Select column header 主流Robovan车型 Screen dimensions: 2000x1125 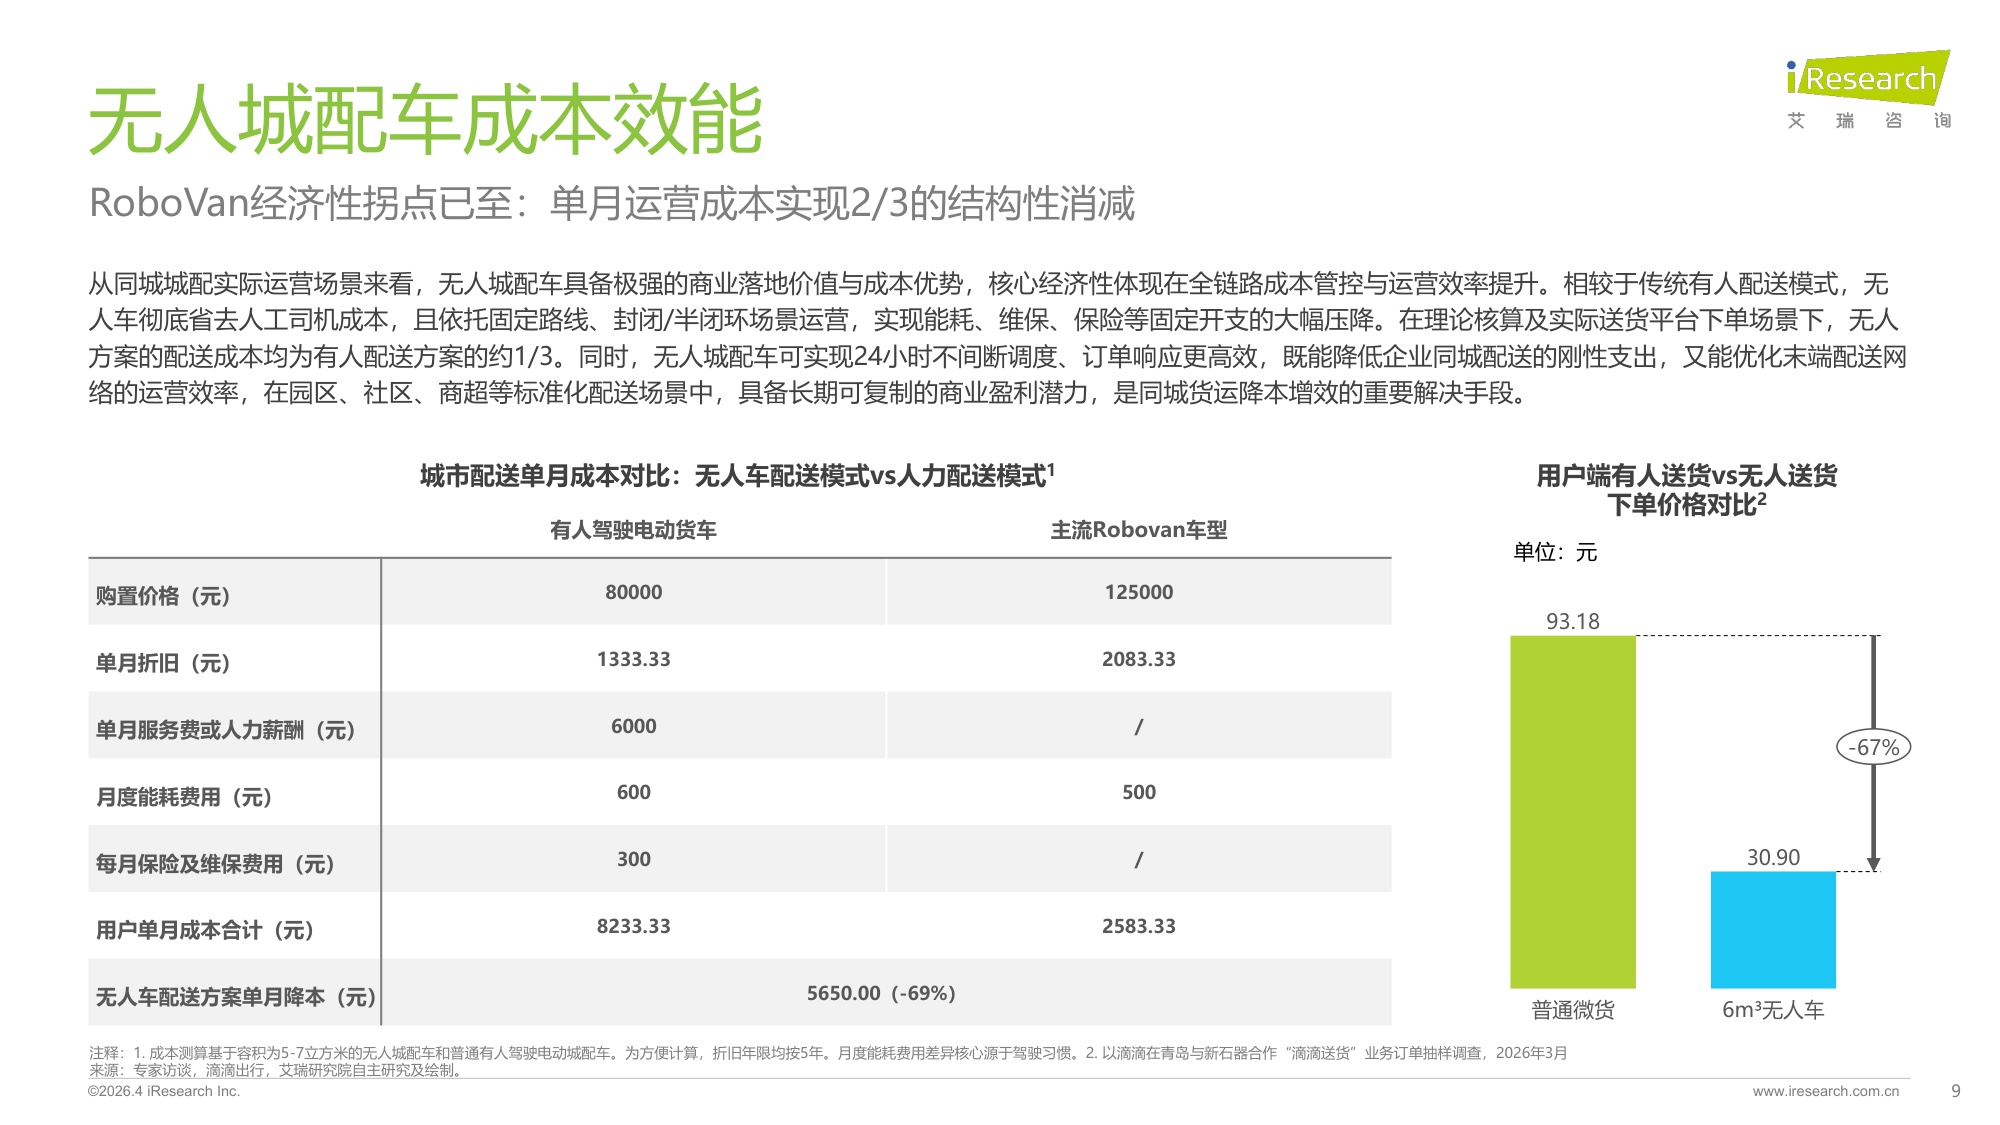point(1139,530)
